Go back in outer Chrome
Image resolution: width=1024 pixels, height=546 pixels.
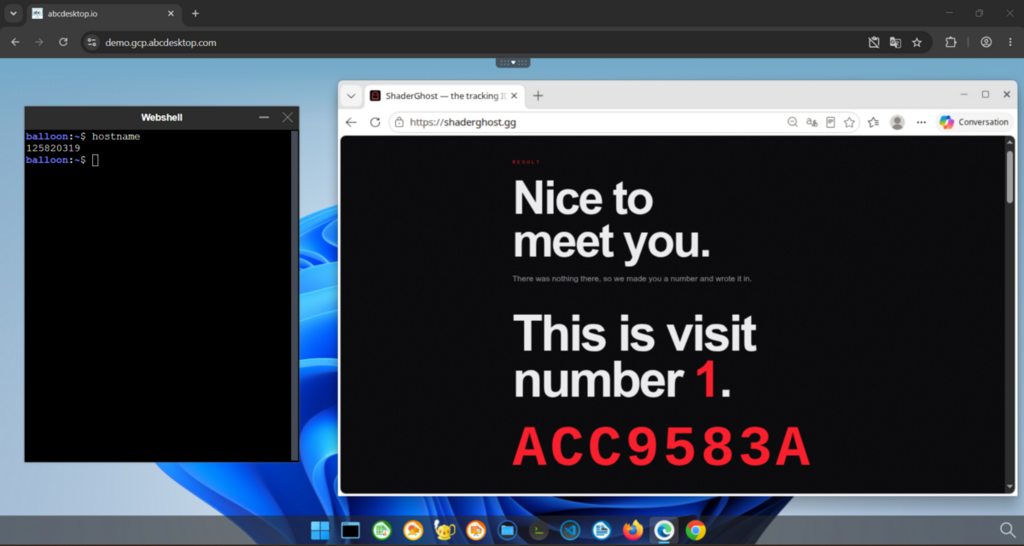[x=16, y=42]
